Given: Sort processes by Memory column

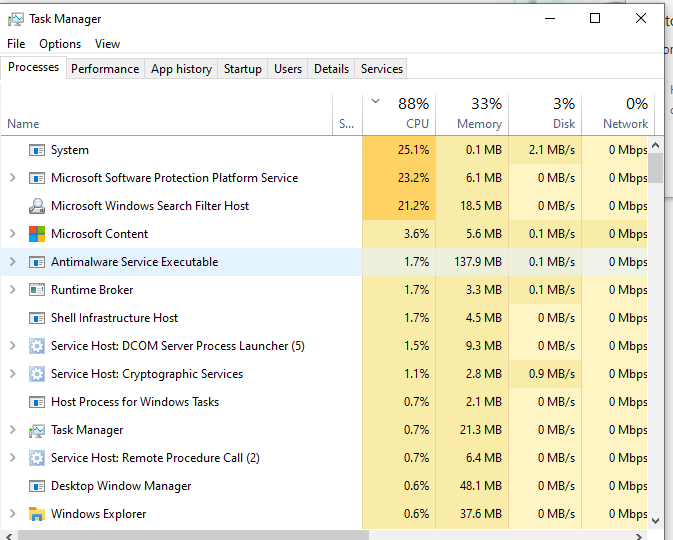Looking at the screenshot, I should tap(472, 113).
